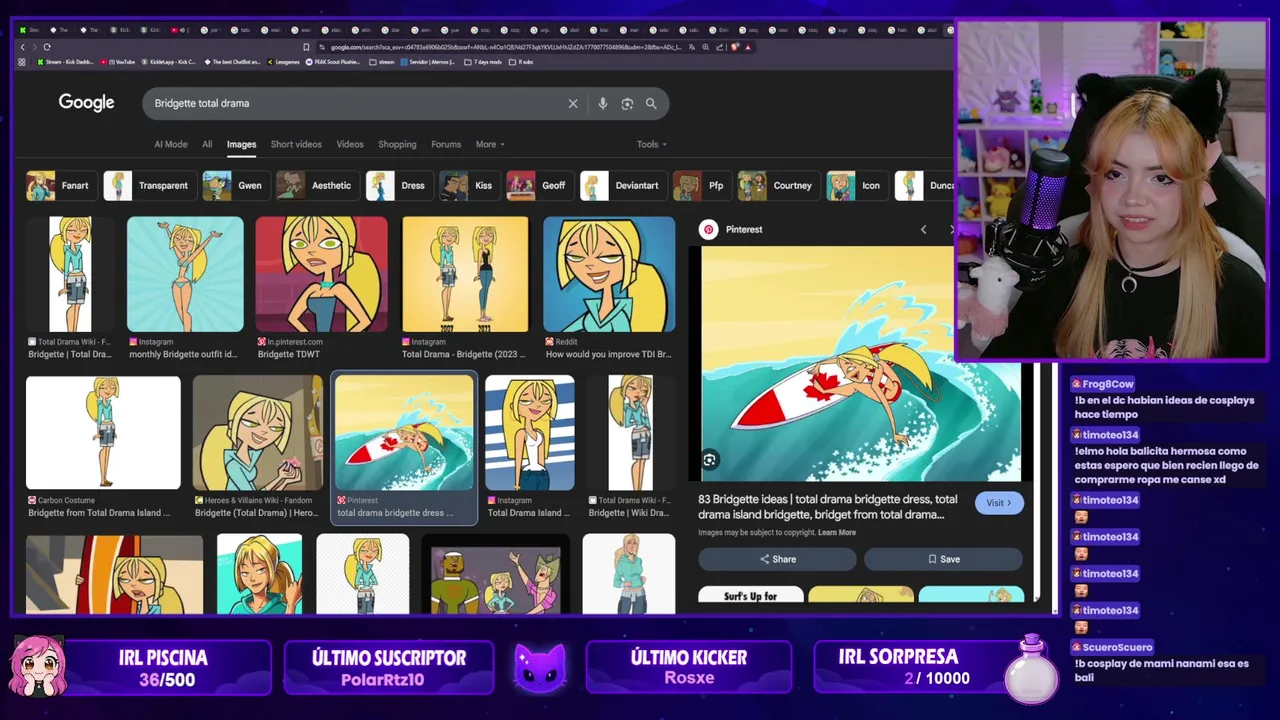Screen dimensions: 1280x720
Task: Click Lens icon on preview image
Action: coord(709,460)
